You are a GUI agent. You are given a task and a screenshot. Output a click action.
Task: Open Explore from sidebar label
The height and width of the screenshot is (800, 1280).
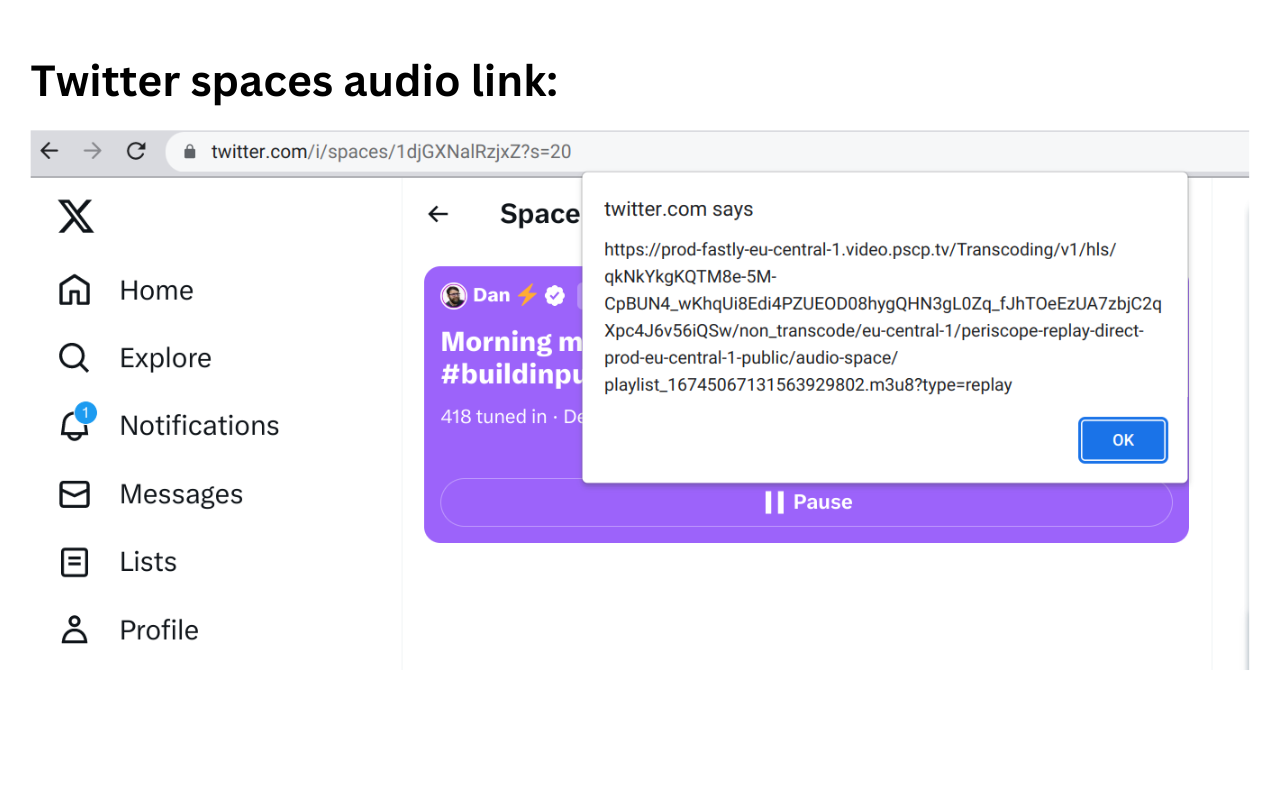166,358
